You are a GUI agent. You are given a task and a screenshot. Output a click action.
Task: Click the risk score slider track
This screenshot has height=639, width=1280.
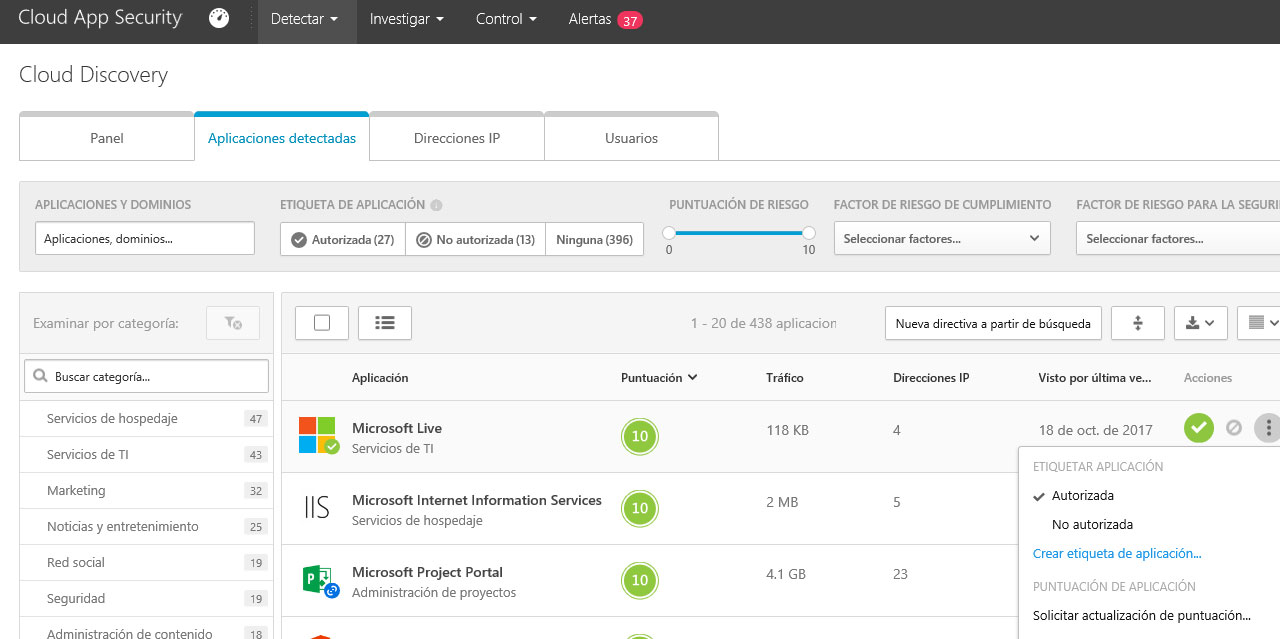(x=739, y=233)
